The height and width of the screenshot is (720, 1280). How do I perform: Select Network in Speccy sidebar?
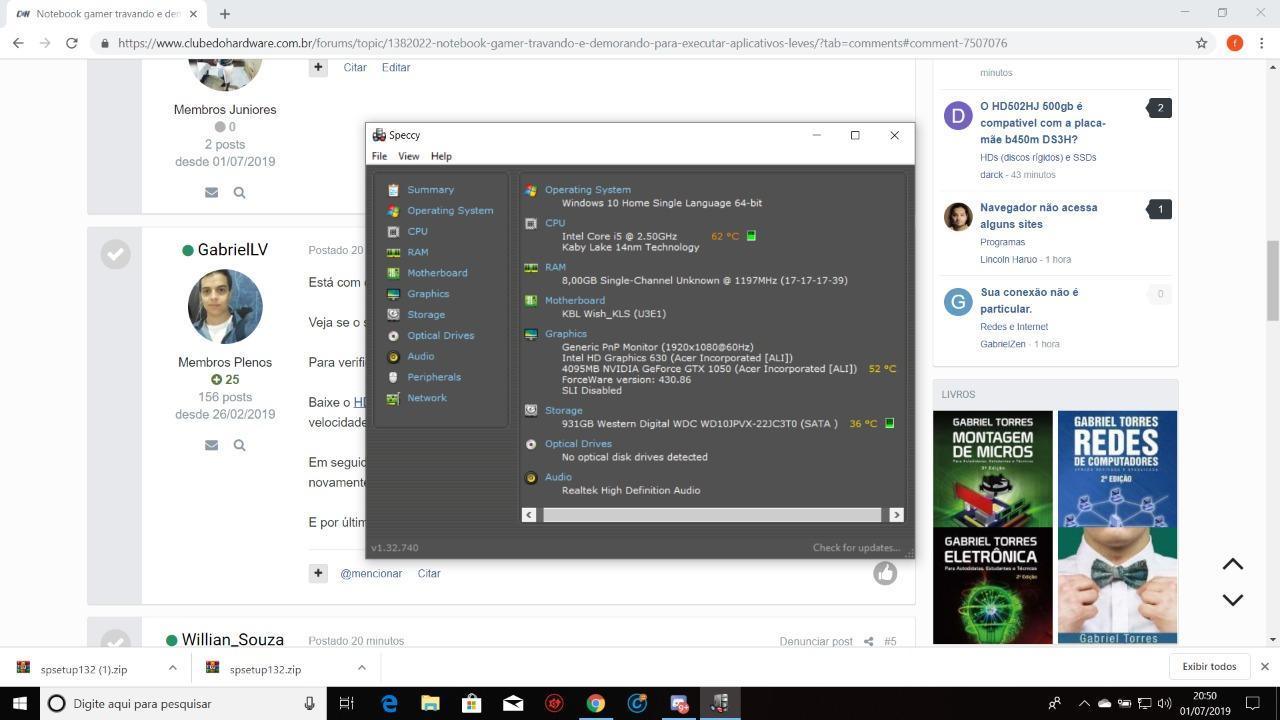pyautogui.click(x=427, y=398)
